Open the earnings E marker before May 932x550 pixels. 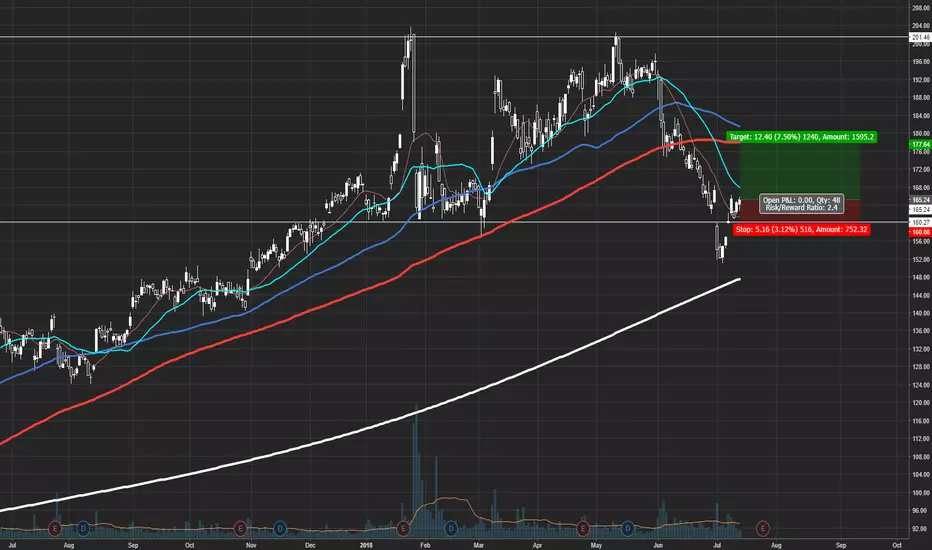pos(582,528)
